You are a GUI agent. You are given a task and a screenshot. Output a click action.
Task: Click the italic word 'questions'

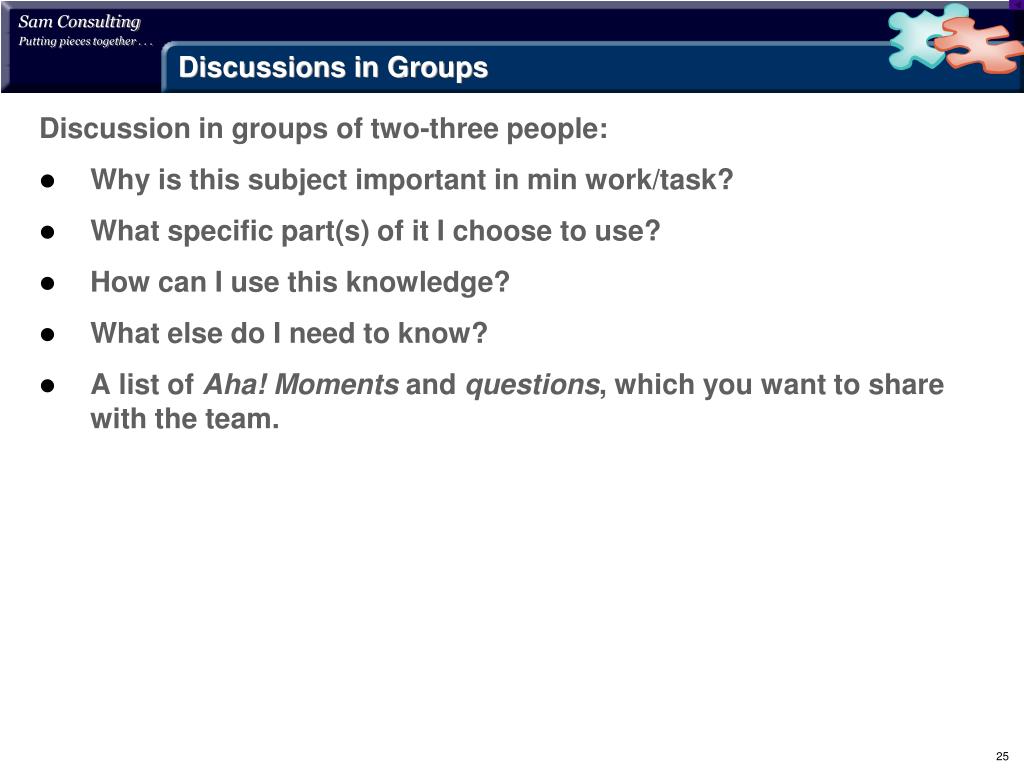click(x=532, y=385)
